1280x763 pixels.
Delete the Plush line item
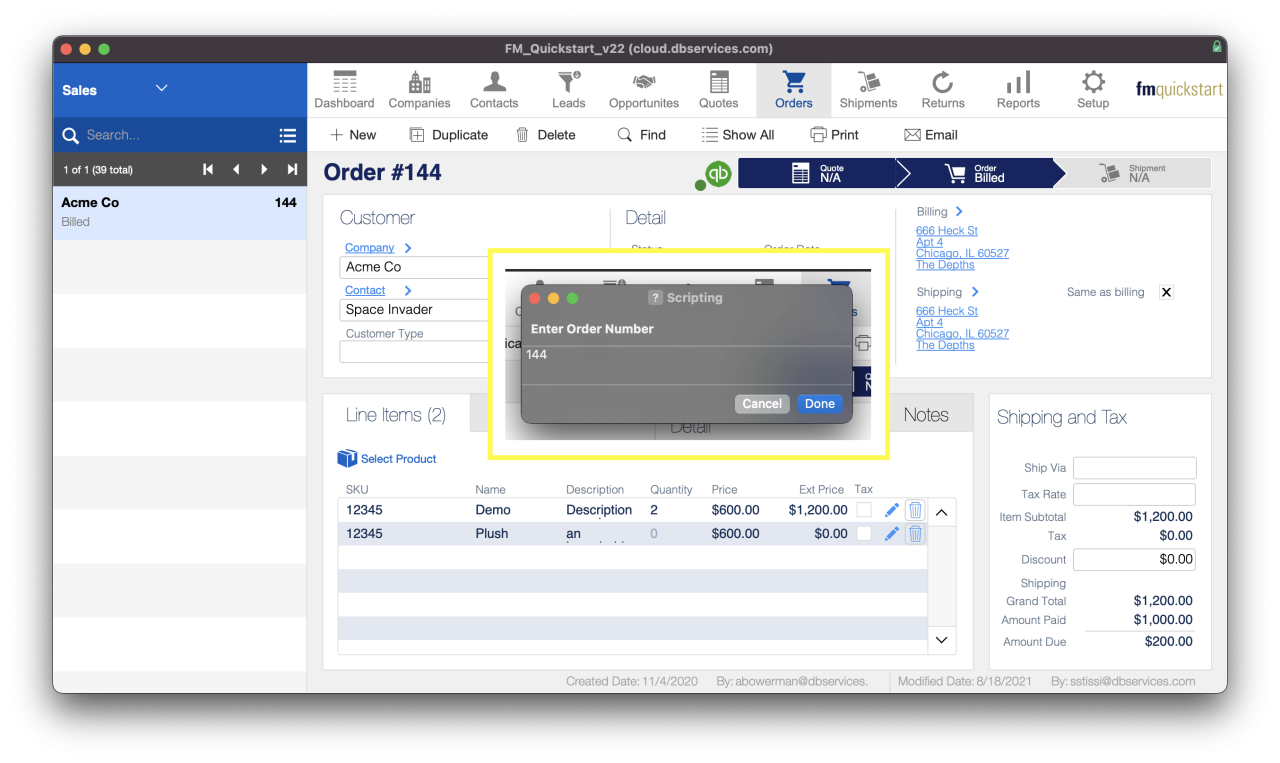[915, 534]
